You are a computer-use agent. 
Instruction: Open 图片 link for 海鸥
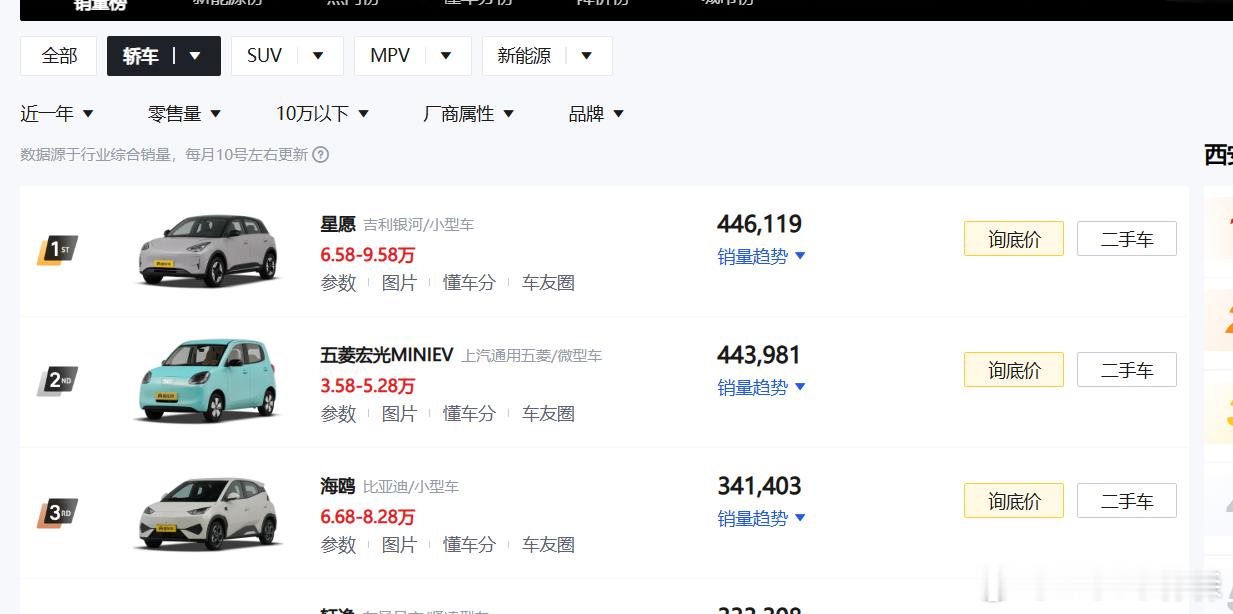(399, 545)
